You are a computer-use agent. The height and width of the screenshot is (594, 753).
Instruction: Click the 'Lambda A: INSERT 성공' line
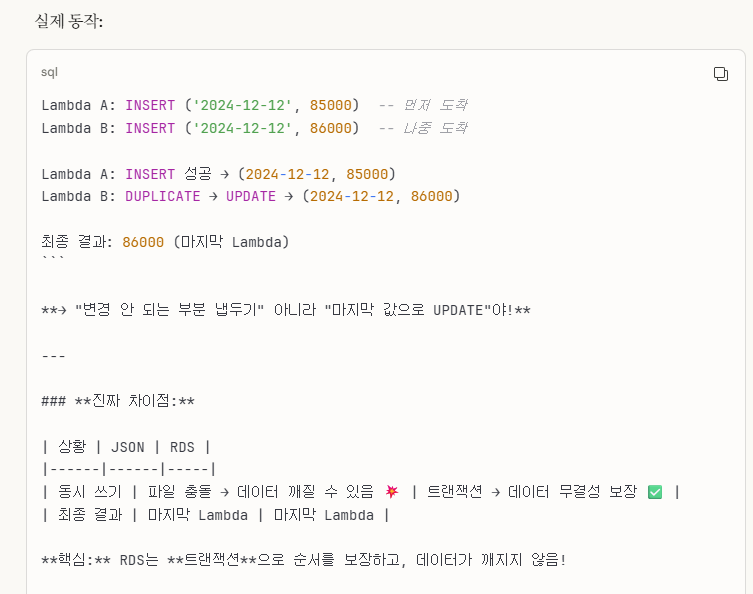219,174
